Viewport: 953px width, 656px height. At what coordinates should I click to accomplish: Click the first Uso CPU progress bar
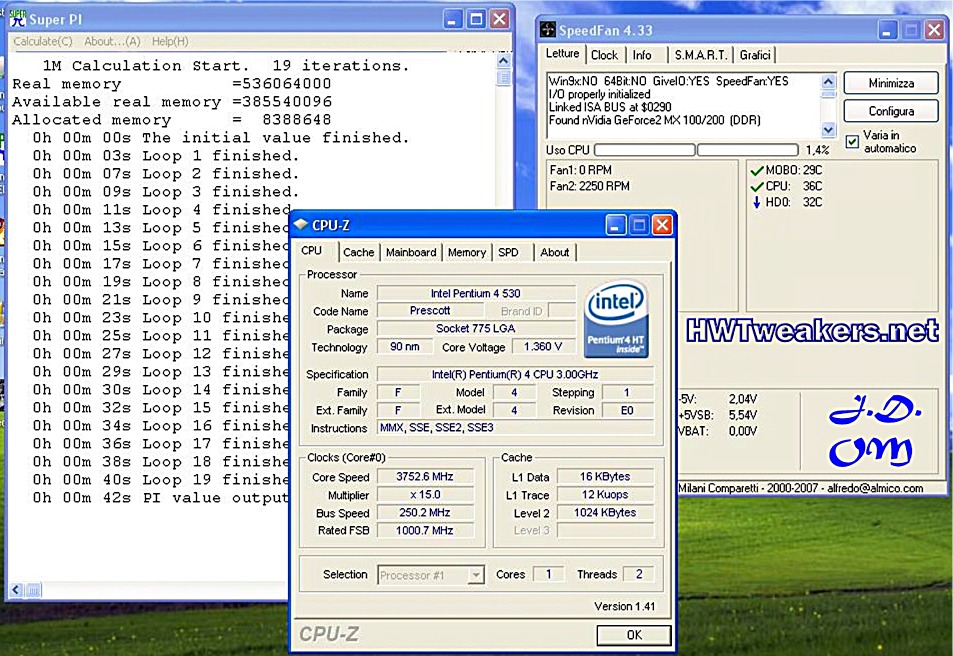click(644, 150)
